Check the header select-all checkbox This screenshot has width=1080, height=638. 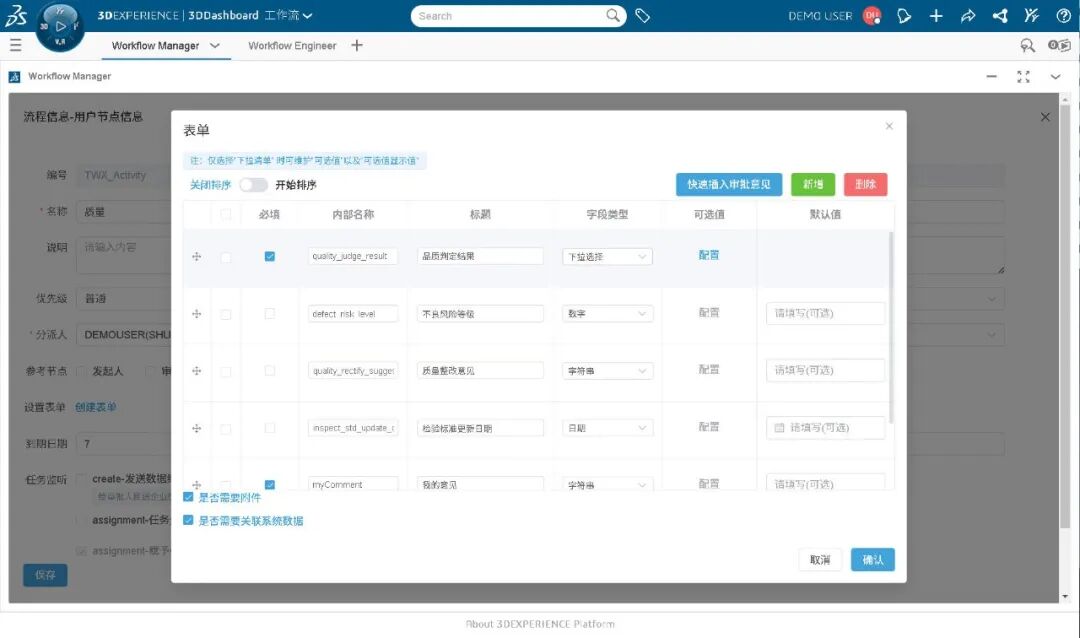point(225,214)
